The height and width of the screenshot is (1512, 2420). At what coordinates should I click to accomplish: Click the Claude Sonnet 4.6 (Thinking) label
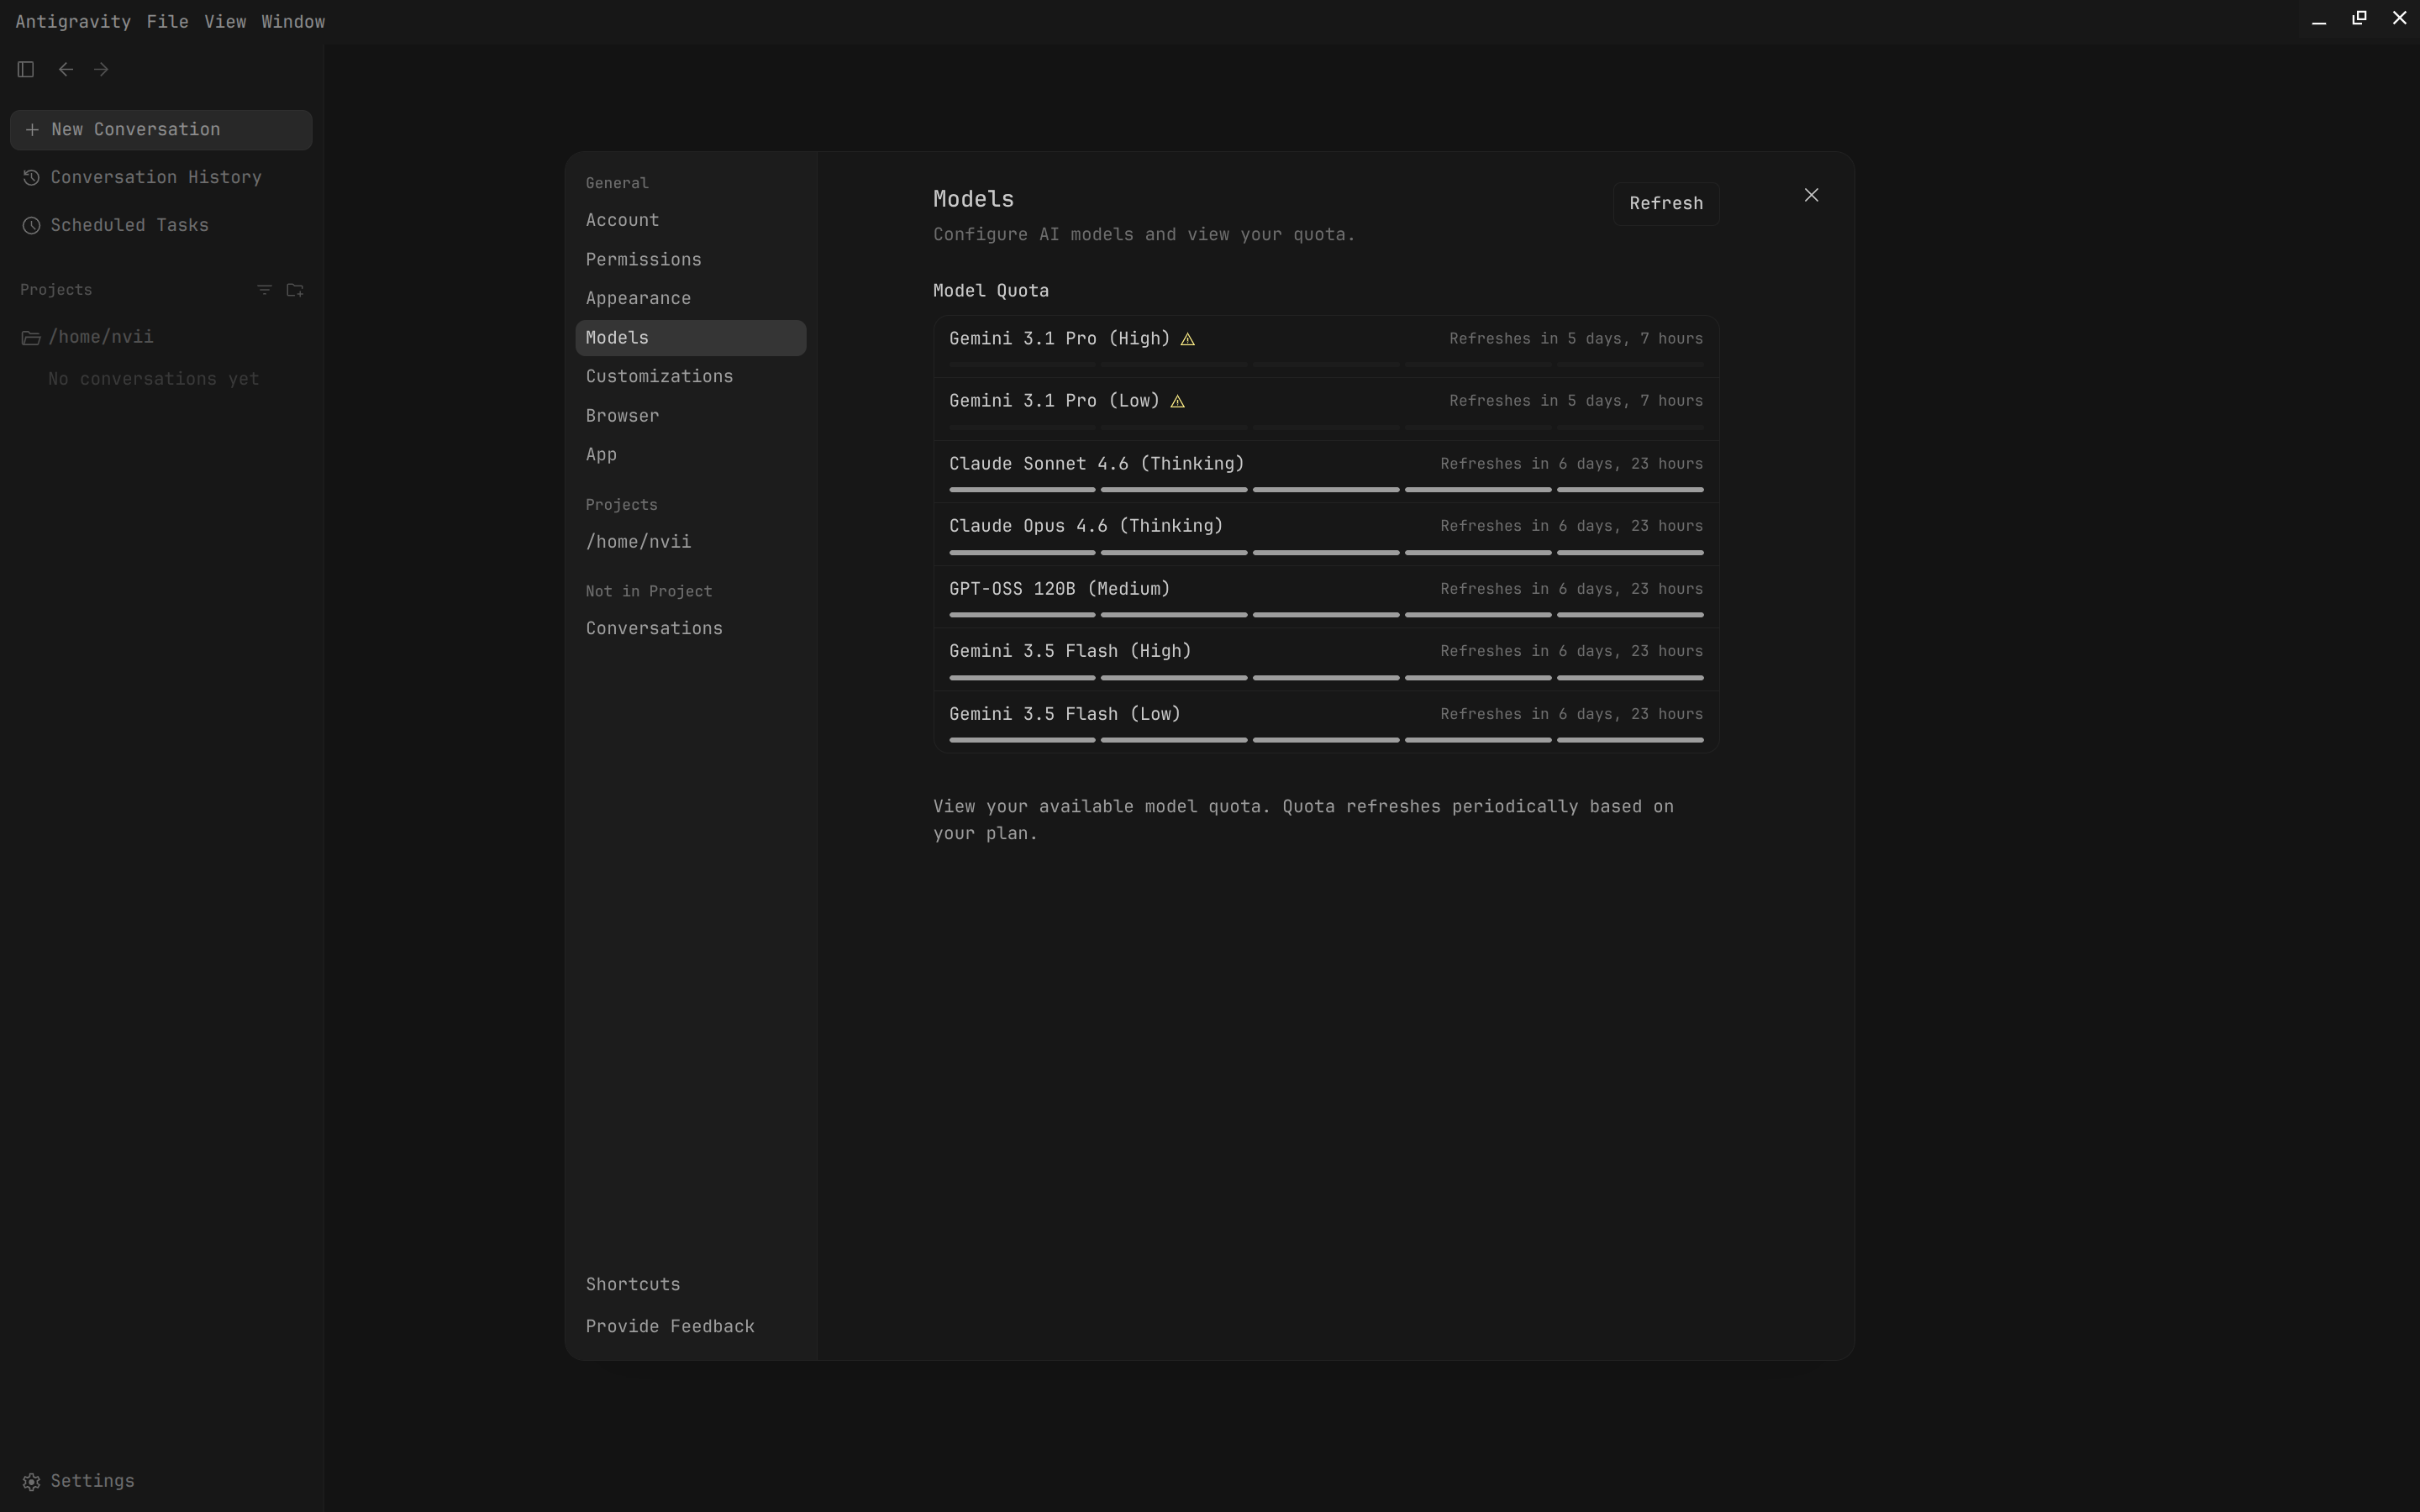pos(1096,464)
